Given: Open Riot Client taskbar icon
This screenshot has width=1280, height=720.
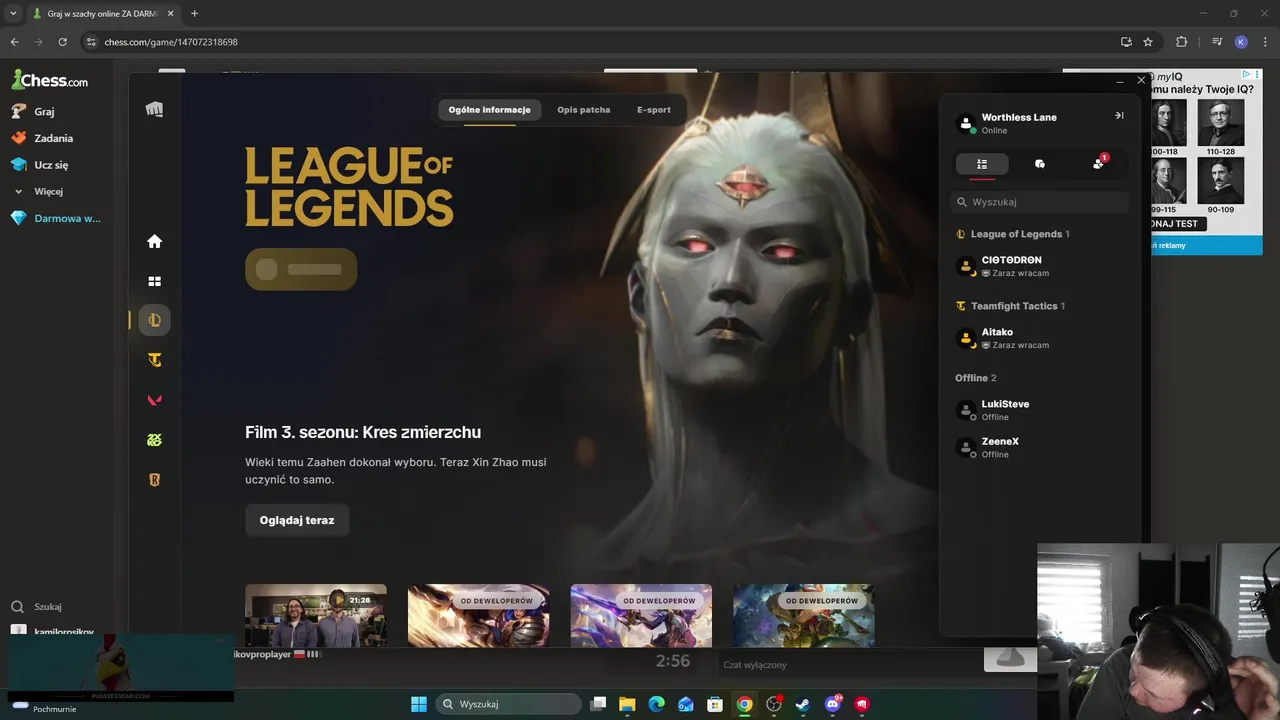Looking at the screenshot, I should [862, 704].
